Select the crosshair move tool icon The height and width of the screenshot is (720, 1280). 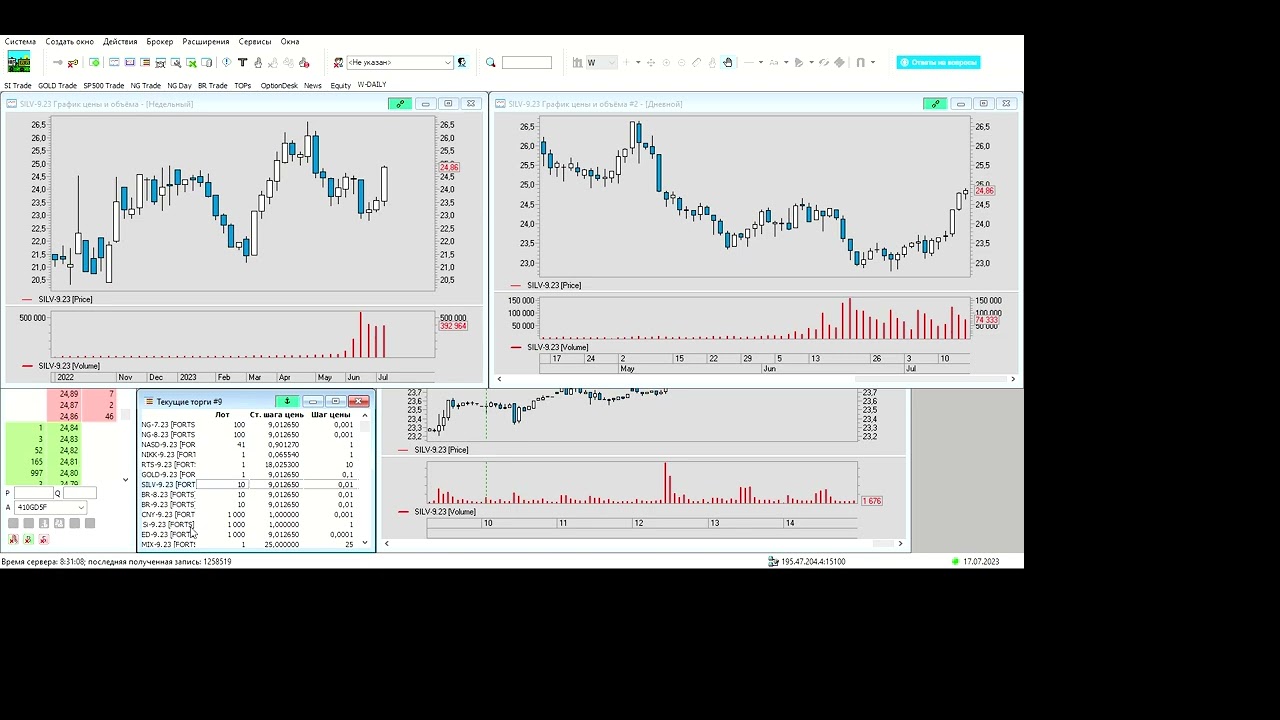[651, 62]
